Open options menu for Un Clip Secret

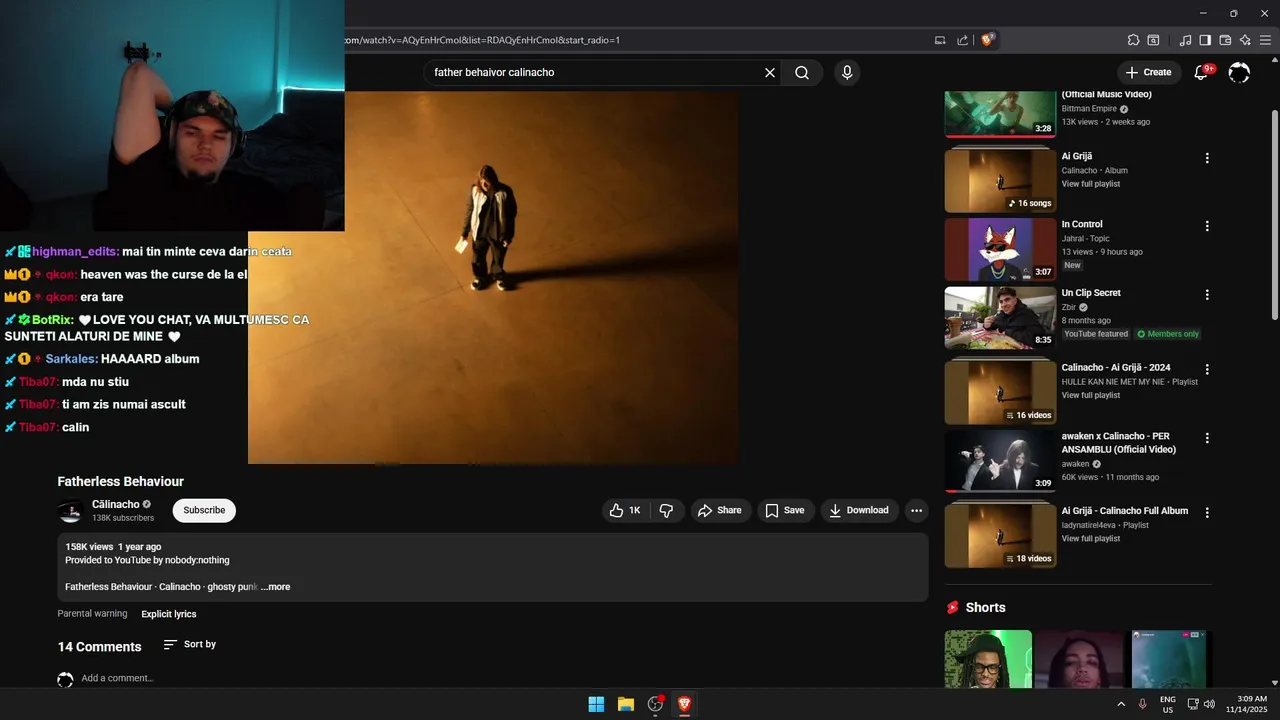[1207, 295]
